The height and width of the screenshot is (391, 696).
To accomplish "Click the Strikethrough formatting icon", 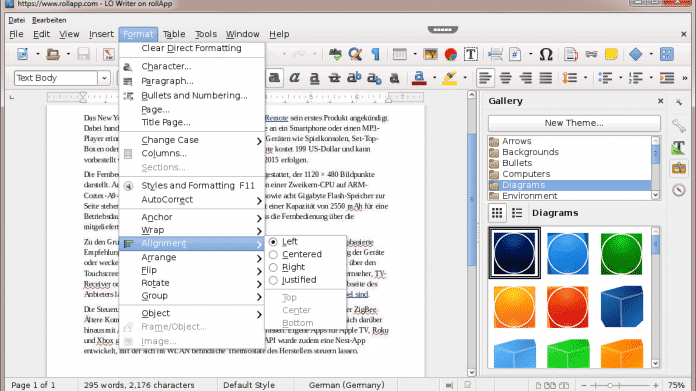I will 334,78.
